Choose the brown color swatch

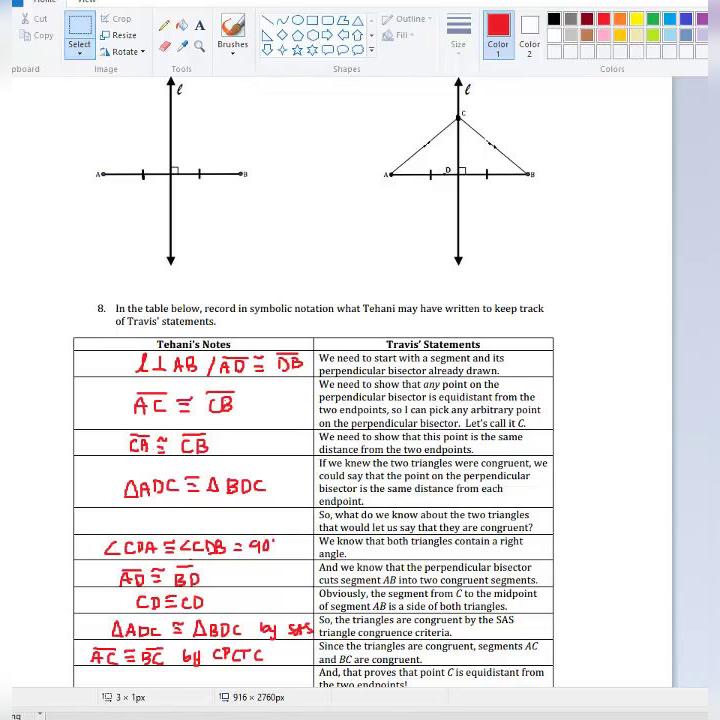coord(587,35)
